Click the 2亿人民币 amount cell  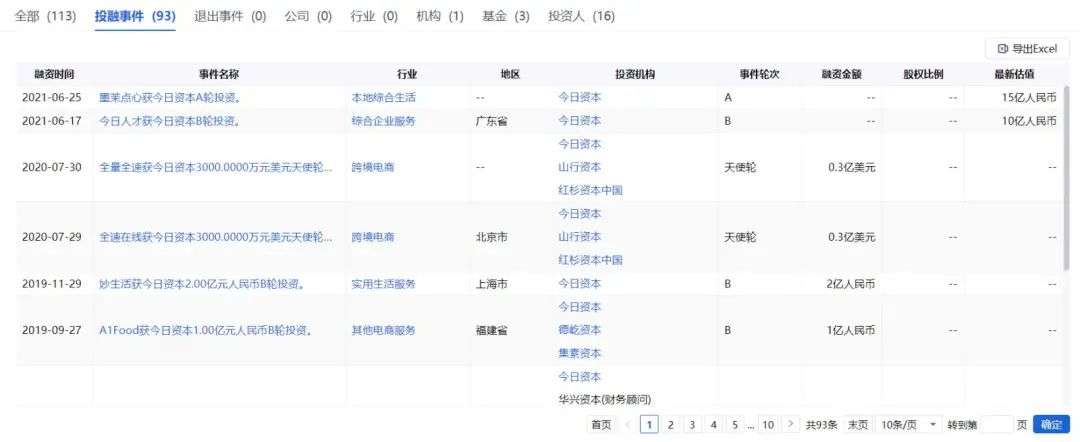pyautogui.click(x=851, y=284)
